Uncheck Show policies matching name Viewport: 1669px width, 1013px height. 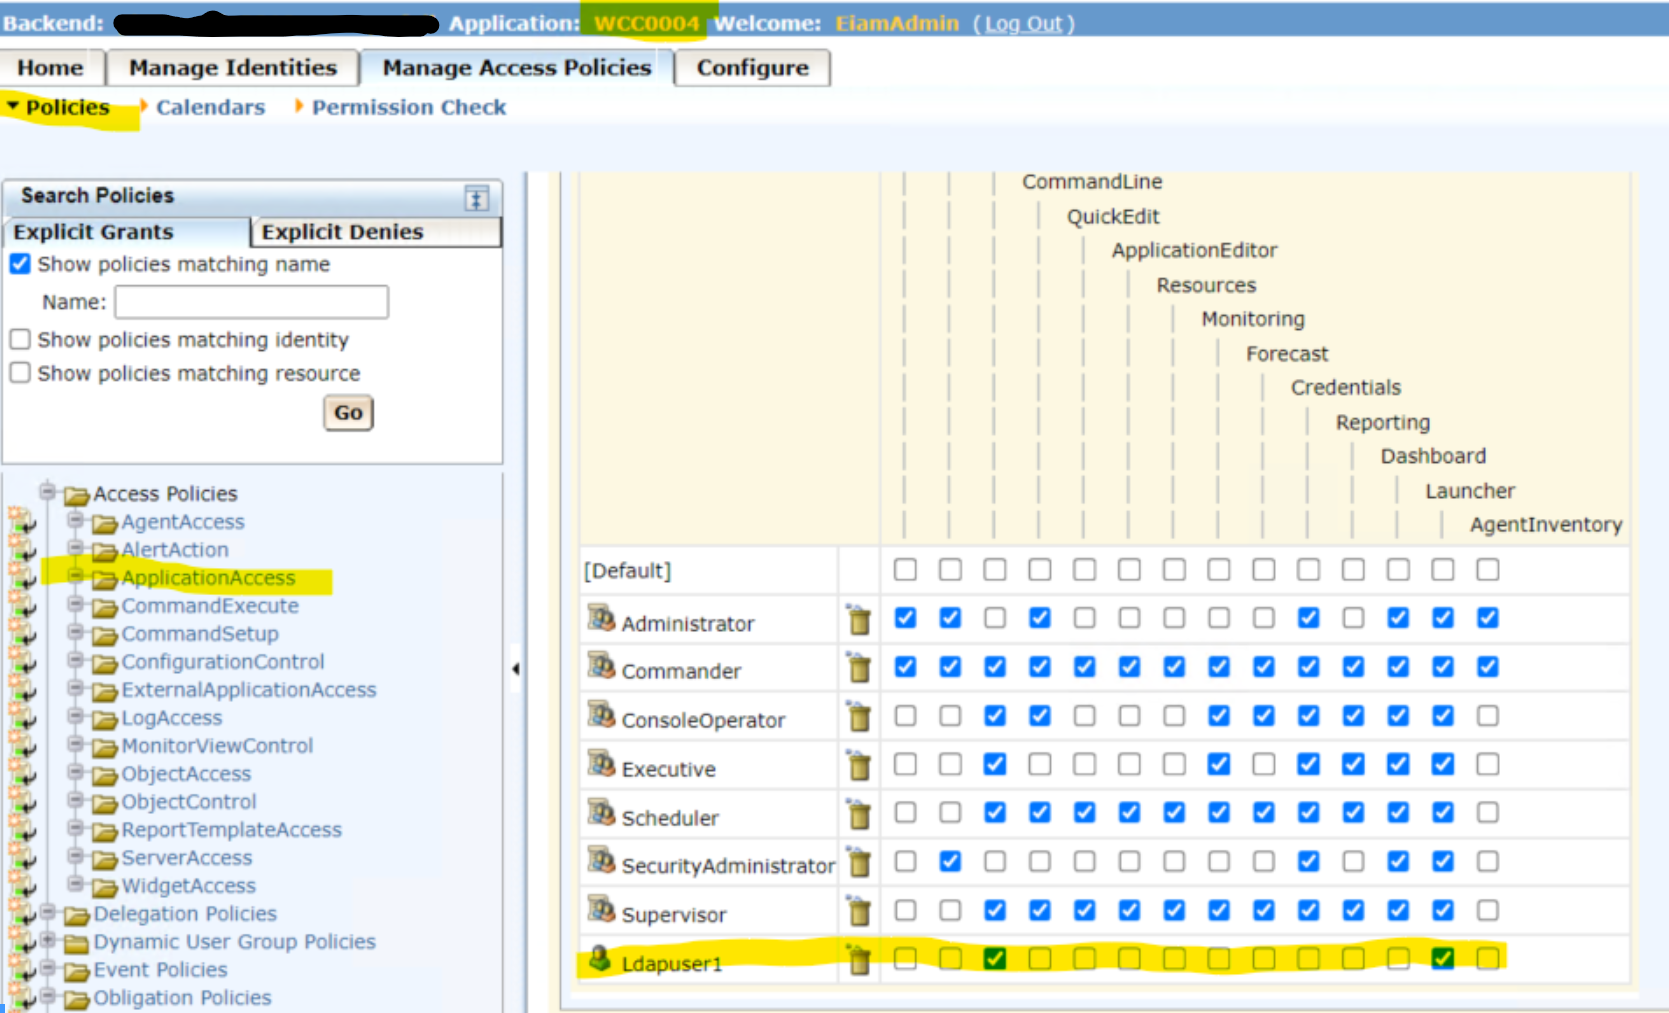click(x=20, y=264)
